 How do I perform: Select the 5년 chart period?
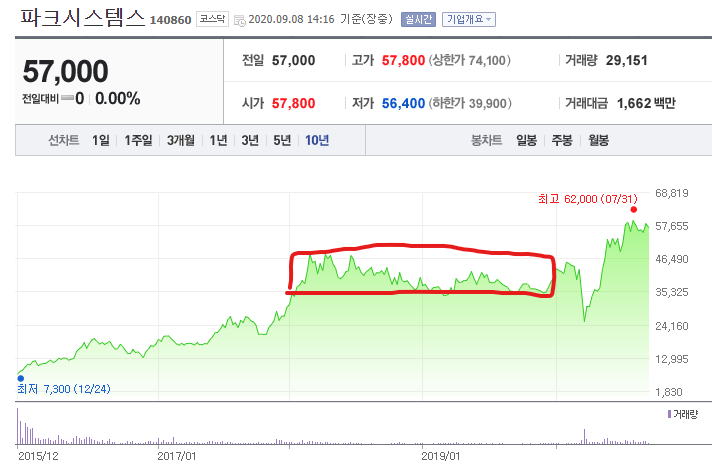[282, 140]
